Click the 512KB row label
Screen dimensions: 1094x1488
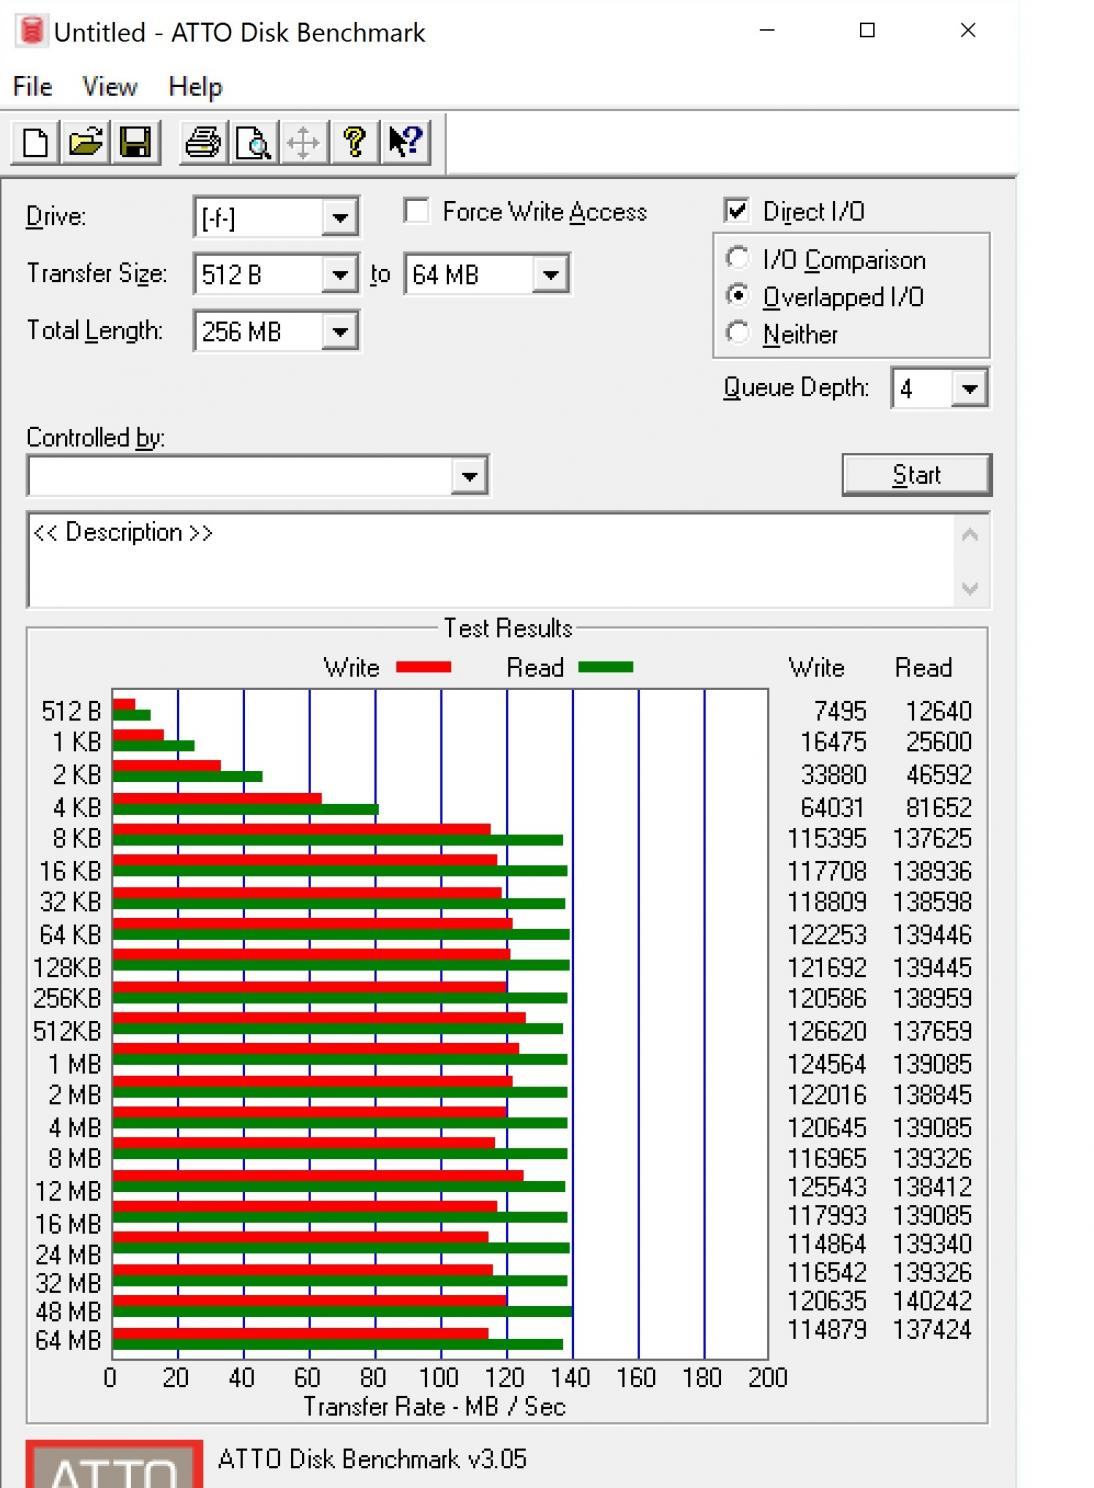[67, 1031]
